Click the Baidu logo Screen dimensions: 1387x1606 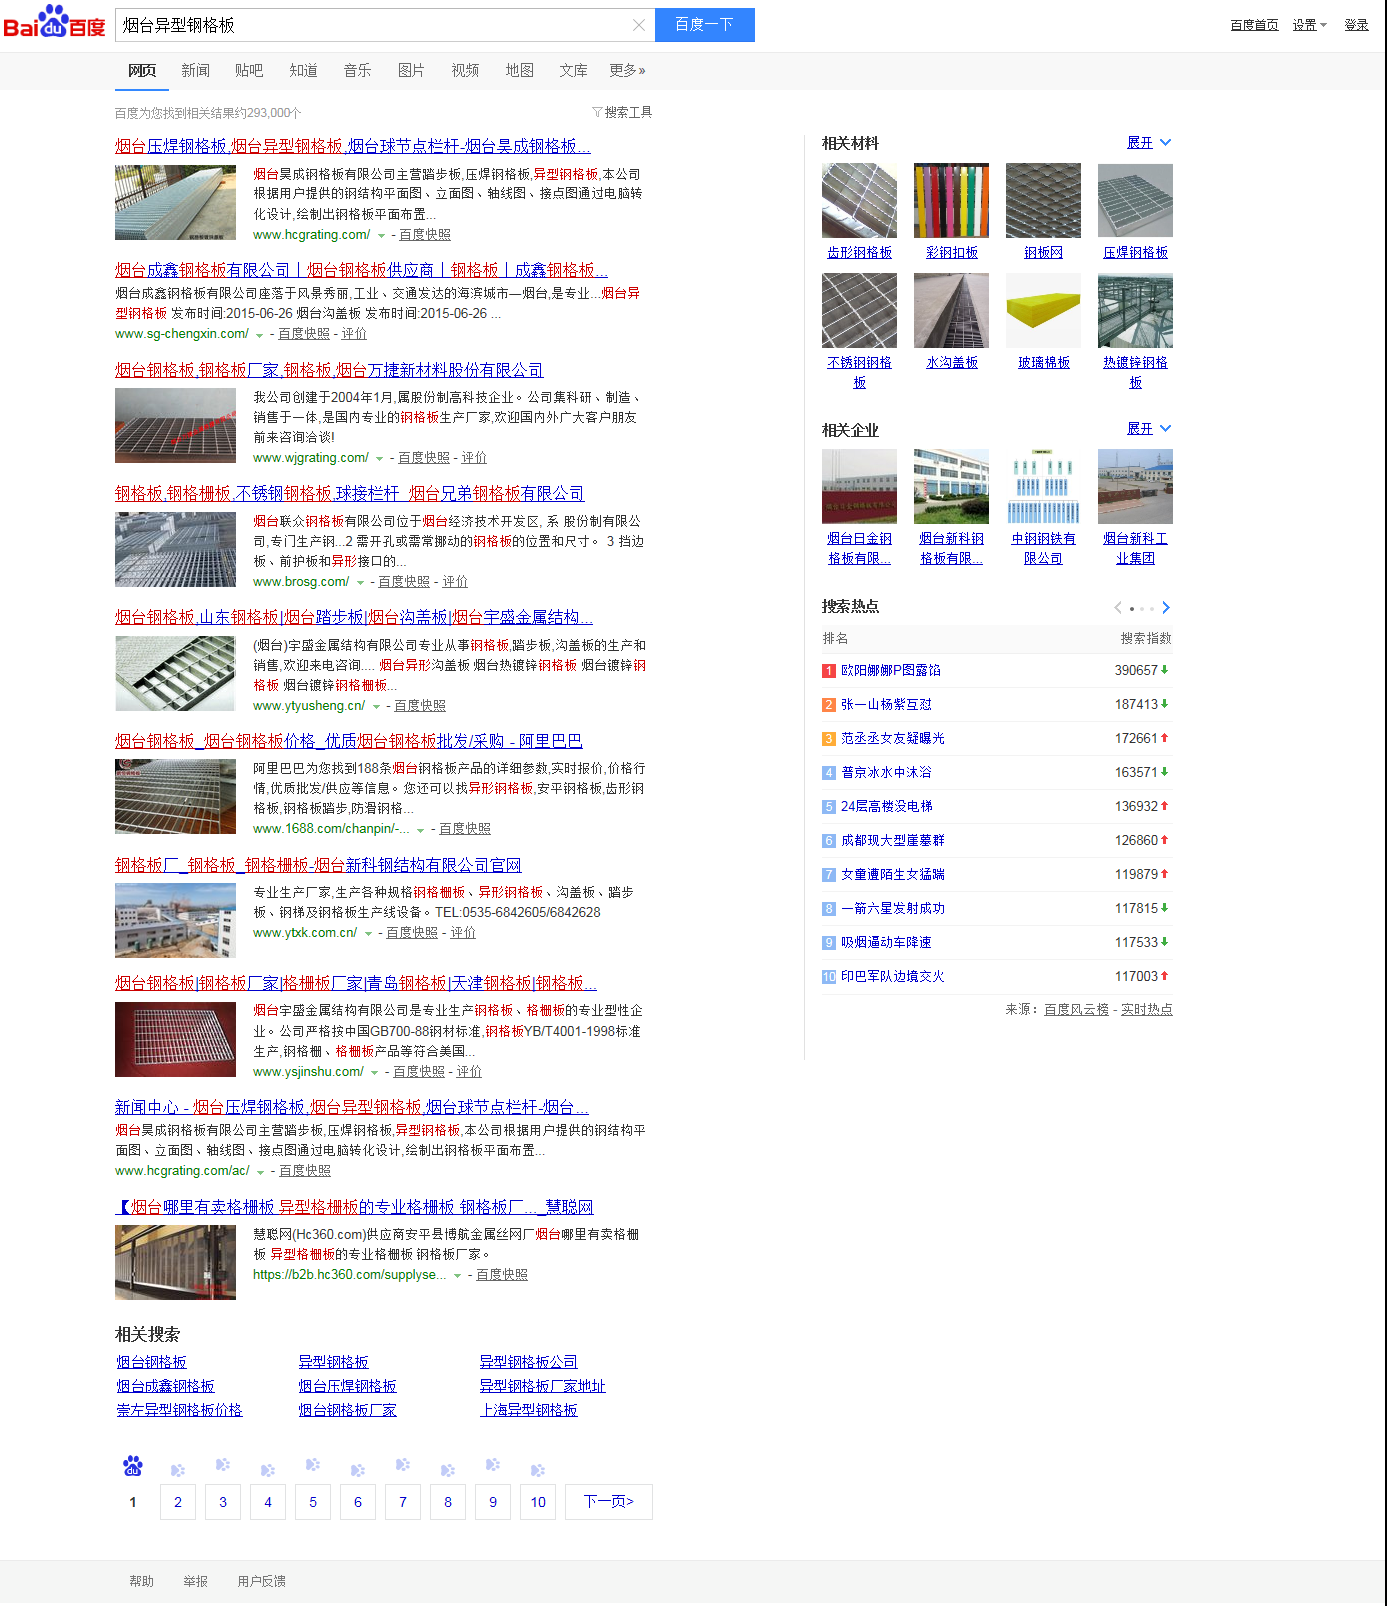coord(54,23)
